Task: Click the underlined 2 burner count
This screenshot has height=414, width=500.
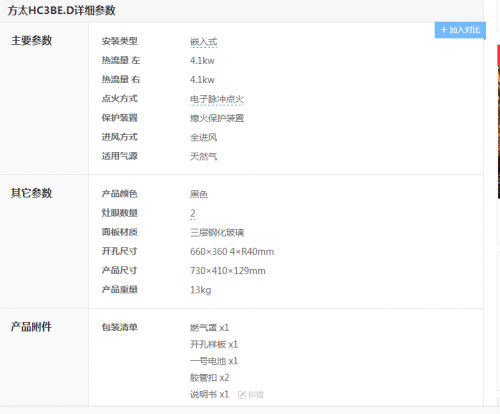Action: click(193, 213)
